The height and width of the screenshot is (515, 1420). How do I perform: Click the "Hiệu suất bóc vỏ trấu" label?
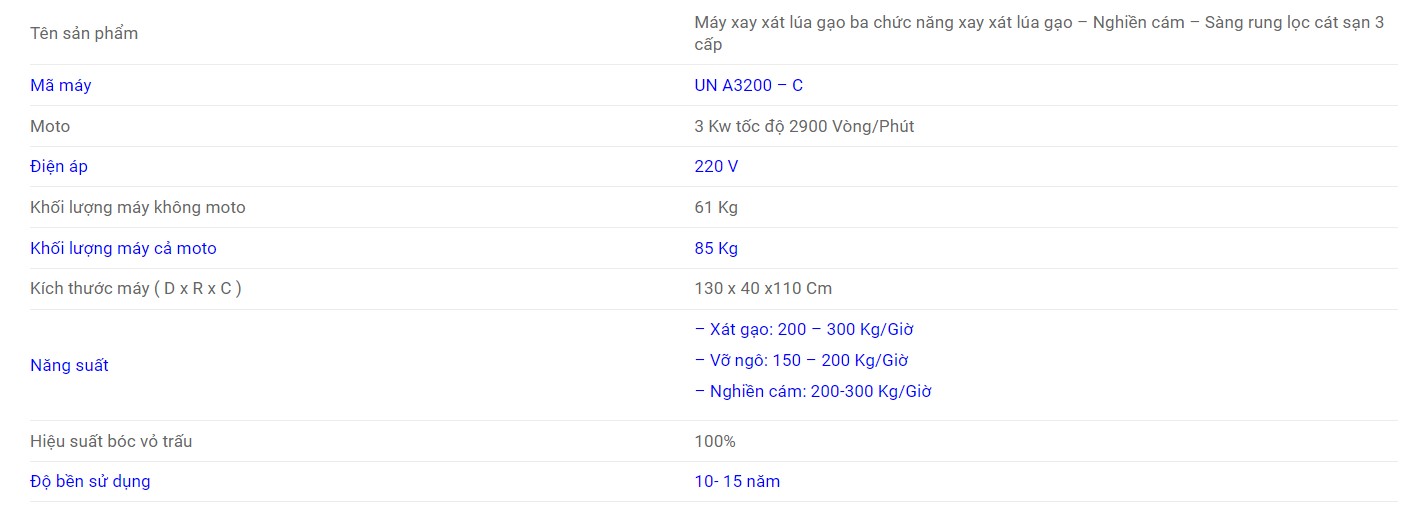pos(111,441)
